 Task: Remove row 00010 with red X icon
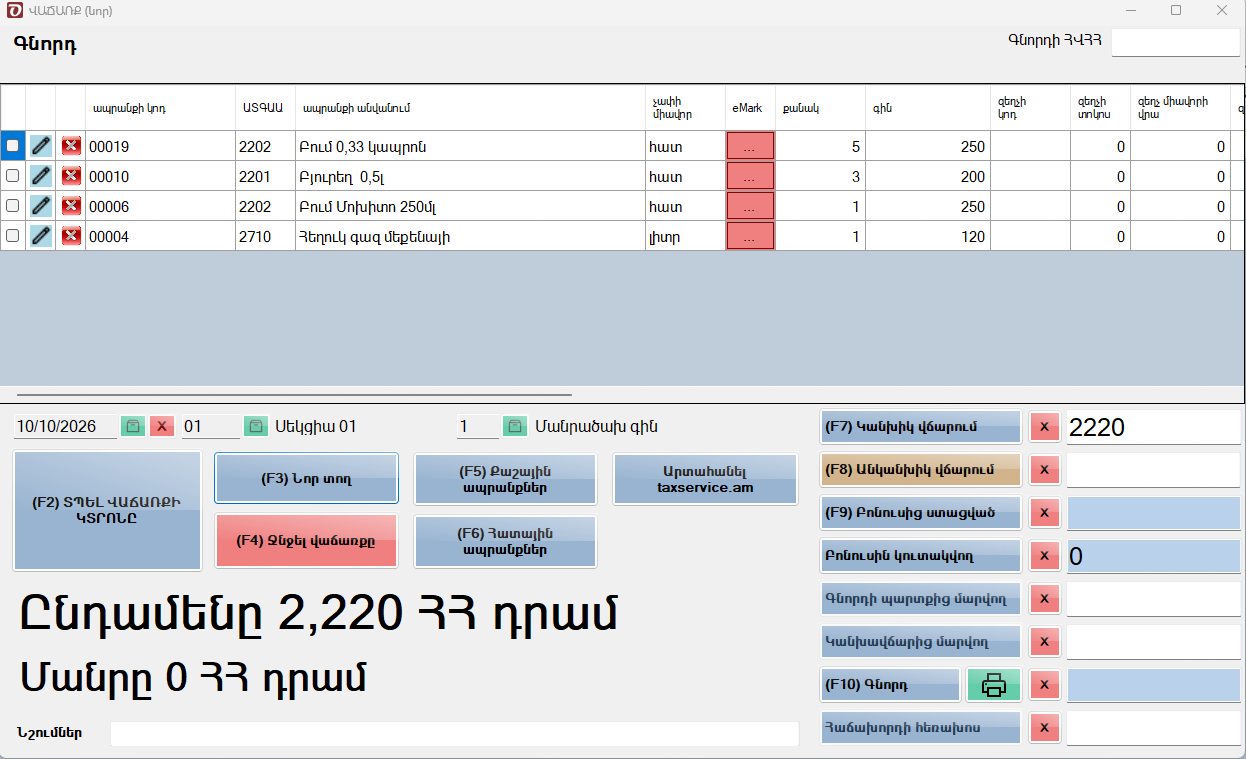[x=71, y=176]
